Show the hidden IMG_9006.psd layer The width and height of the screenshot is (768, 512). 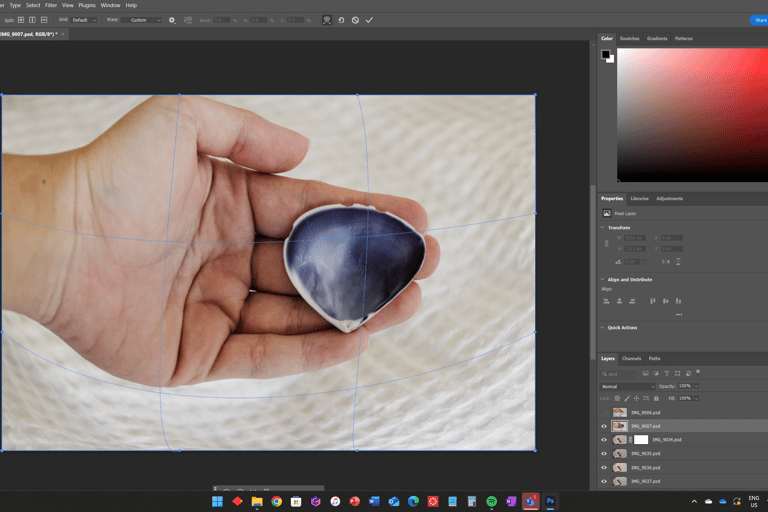point(604,412)
